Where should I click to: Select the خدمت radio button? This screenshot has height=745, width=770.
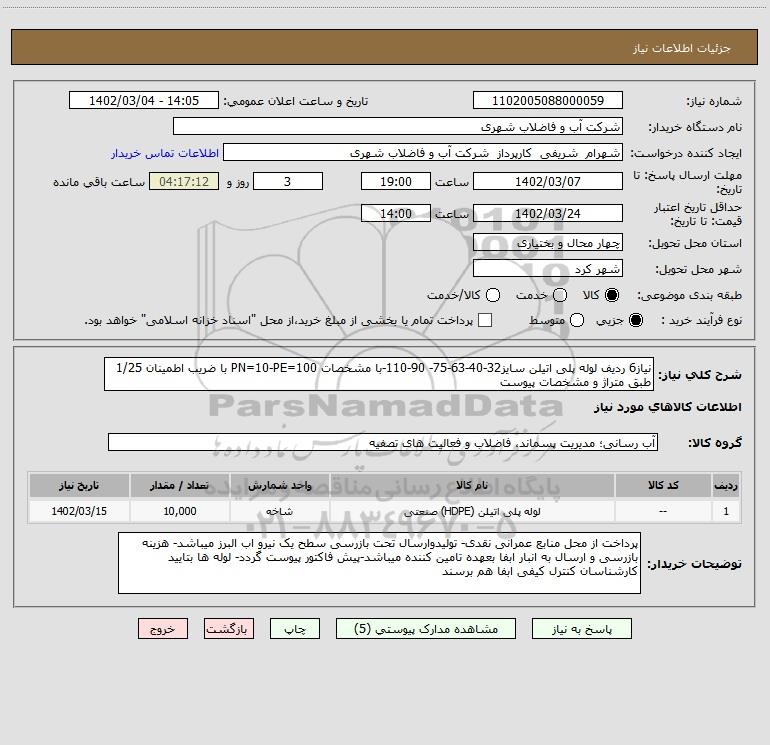[x=560, y=295]
